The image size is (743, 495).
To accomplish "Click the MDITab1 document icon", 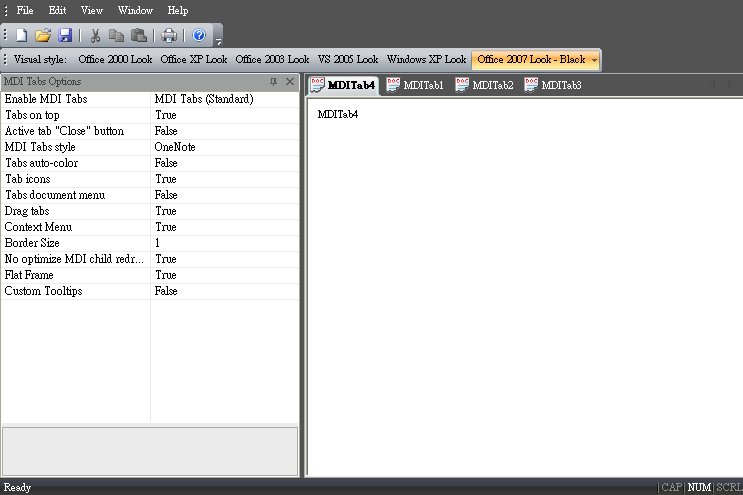I will pyautogui.click(x=393, y=85).
